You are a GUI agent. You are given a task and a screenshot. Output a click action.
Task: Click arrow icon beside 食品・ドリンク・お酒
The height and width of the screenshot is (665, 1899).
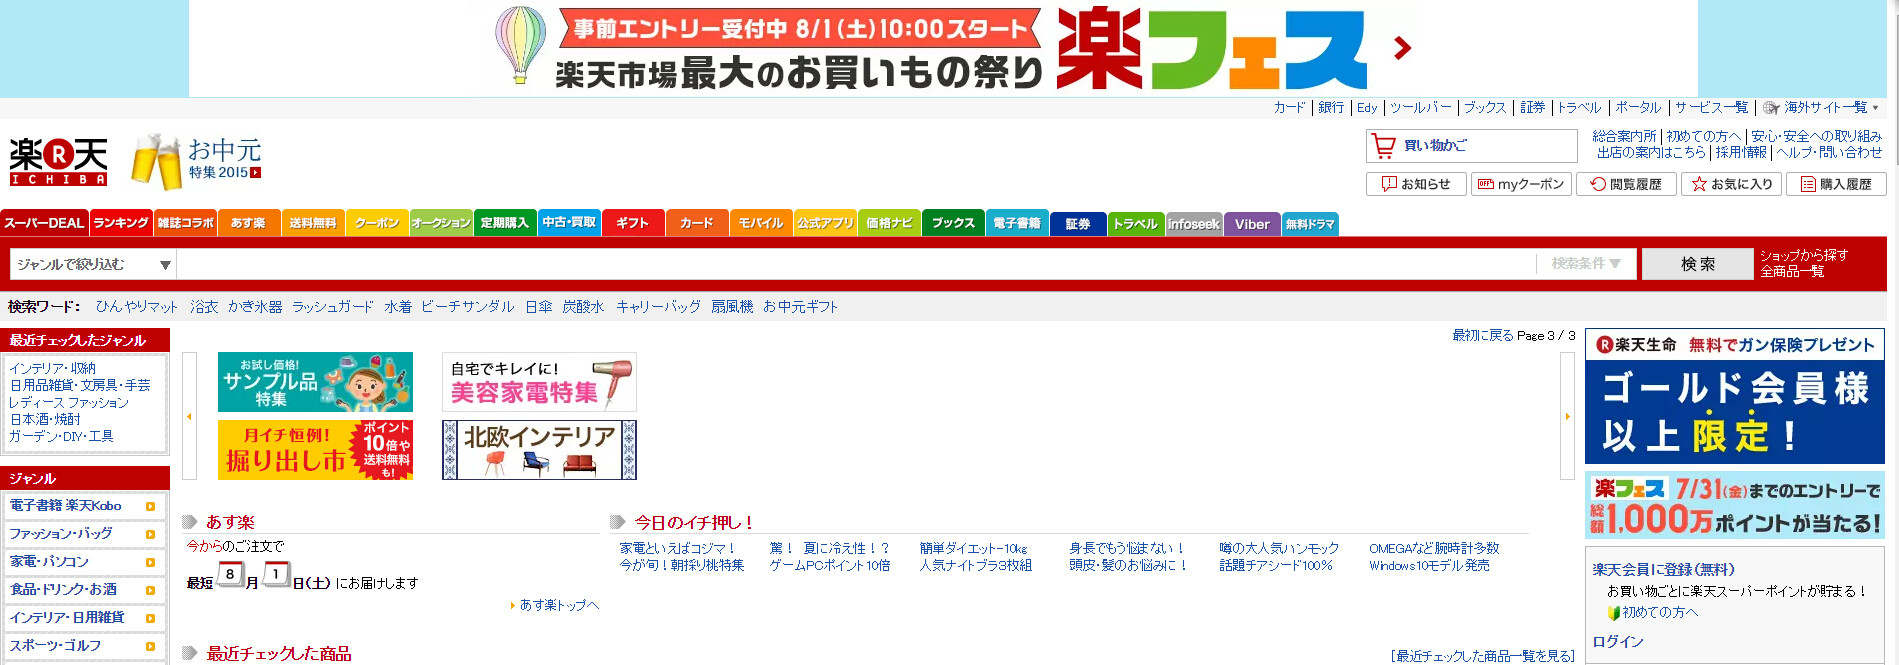(150, 590)
